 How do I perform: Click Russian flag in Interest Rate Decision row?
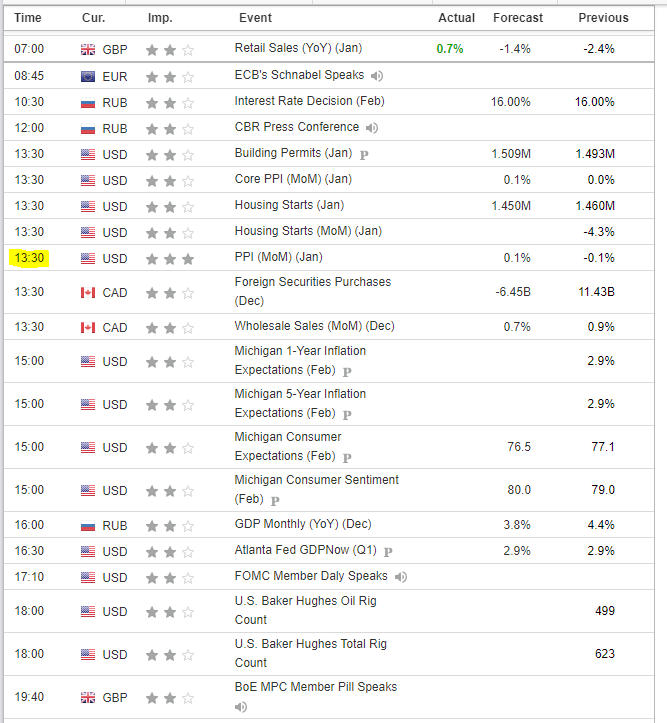click(88, 102)
